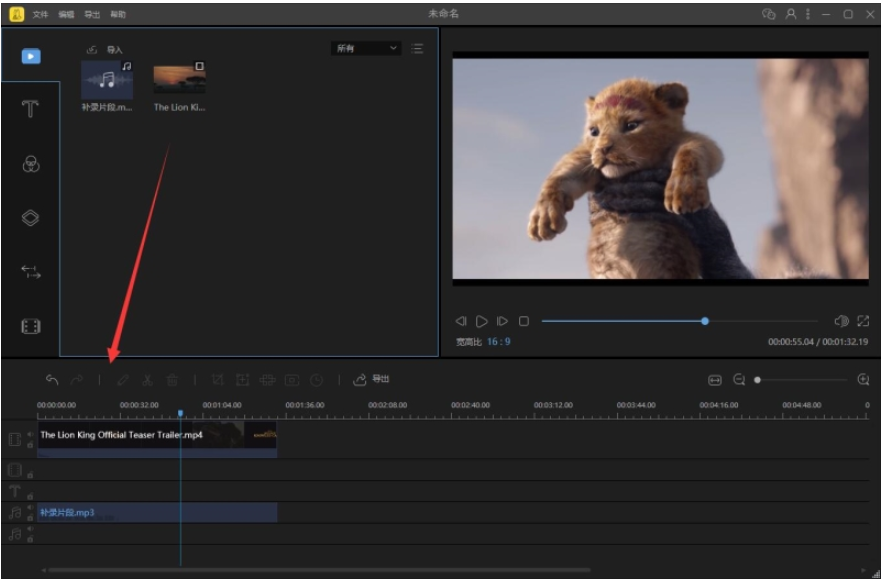Open the 帮助 menu
The height and width of the screenshot is (581, 884).
pos(118,15)
